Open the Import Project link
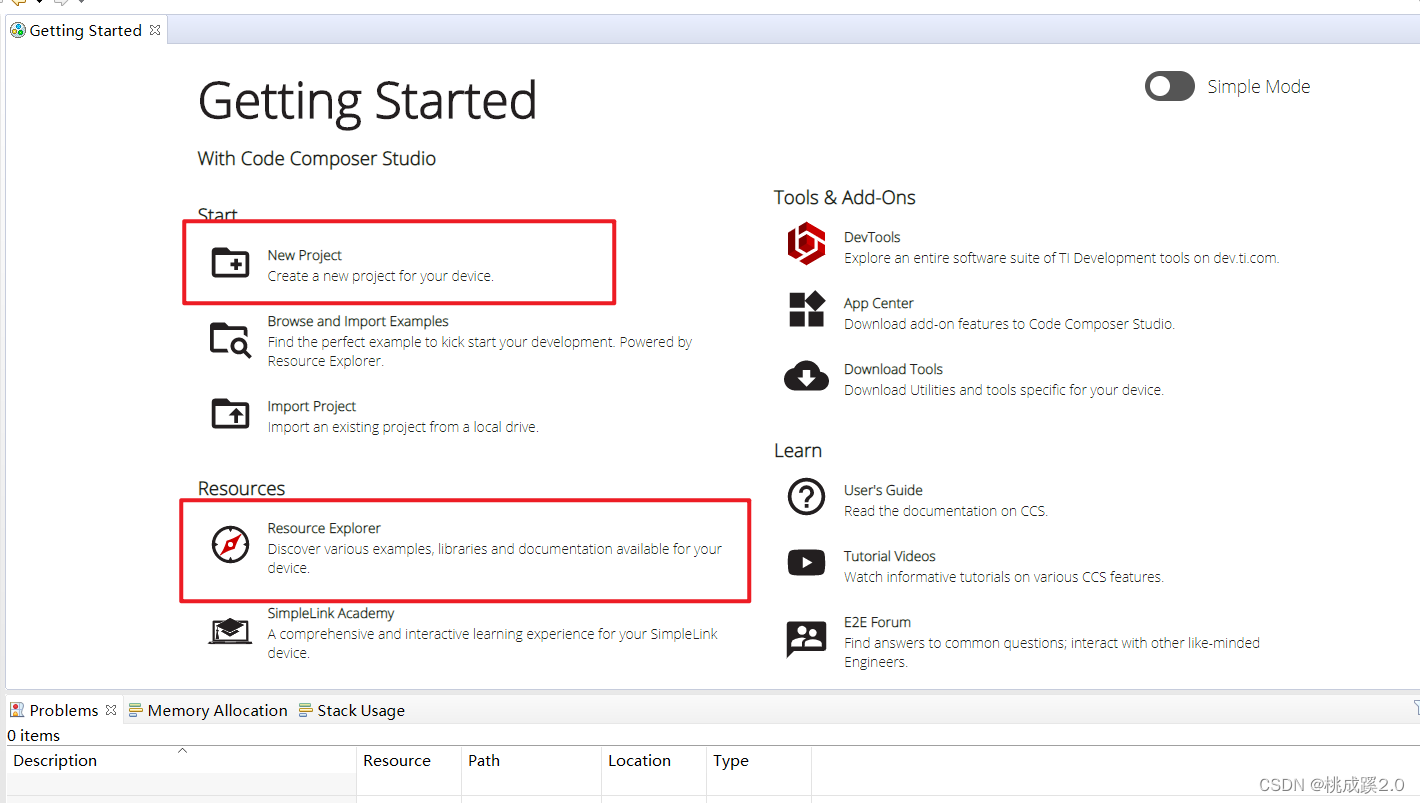Image resolution: width=1420 pixels, height=803 pixels. [x=312, y=406]
